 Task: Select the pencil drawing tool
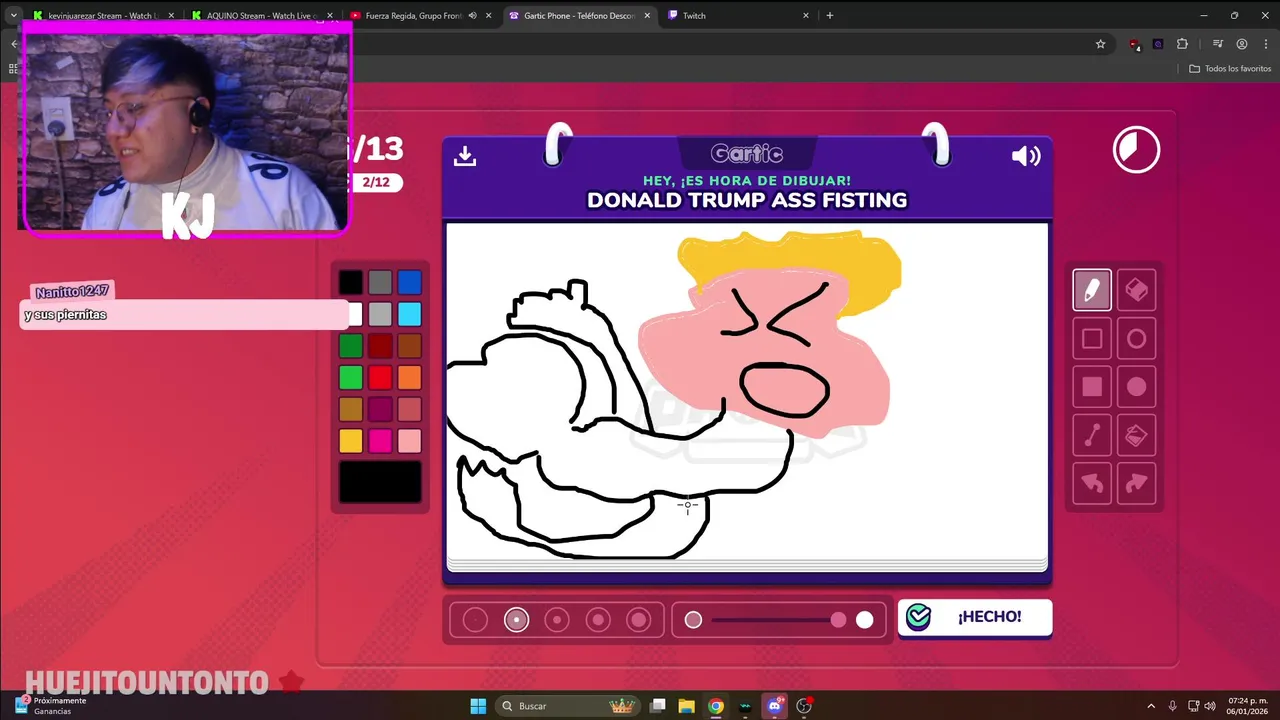click(x=1092, y=290)
